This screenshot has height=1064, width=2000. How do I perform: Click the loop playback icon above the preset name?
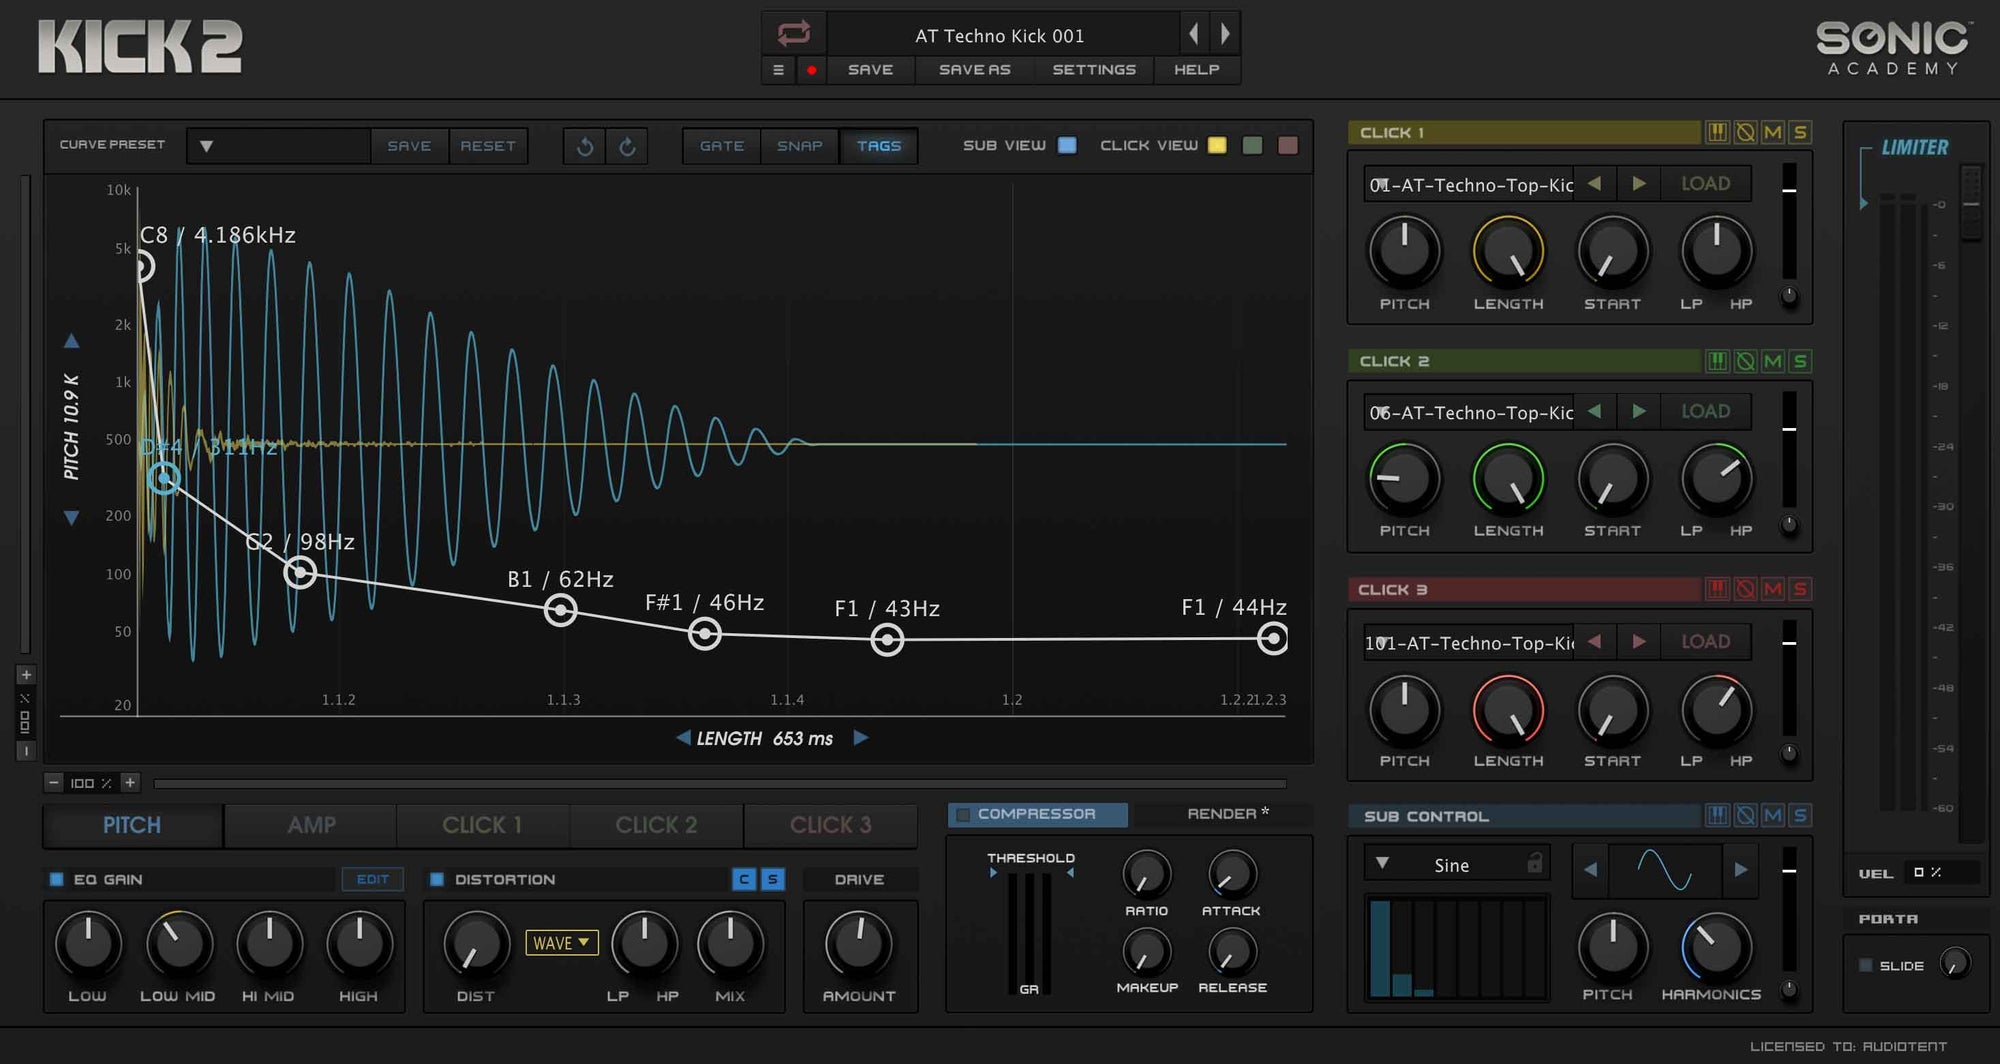point(793,33)
